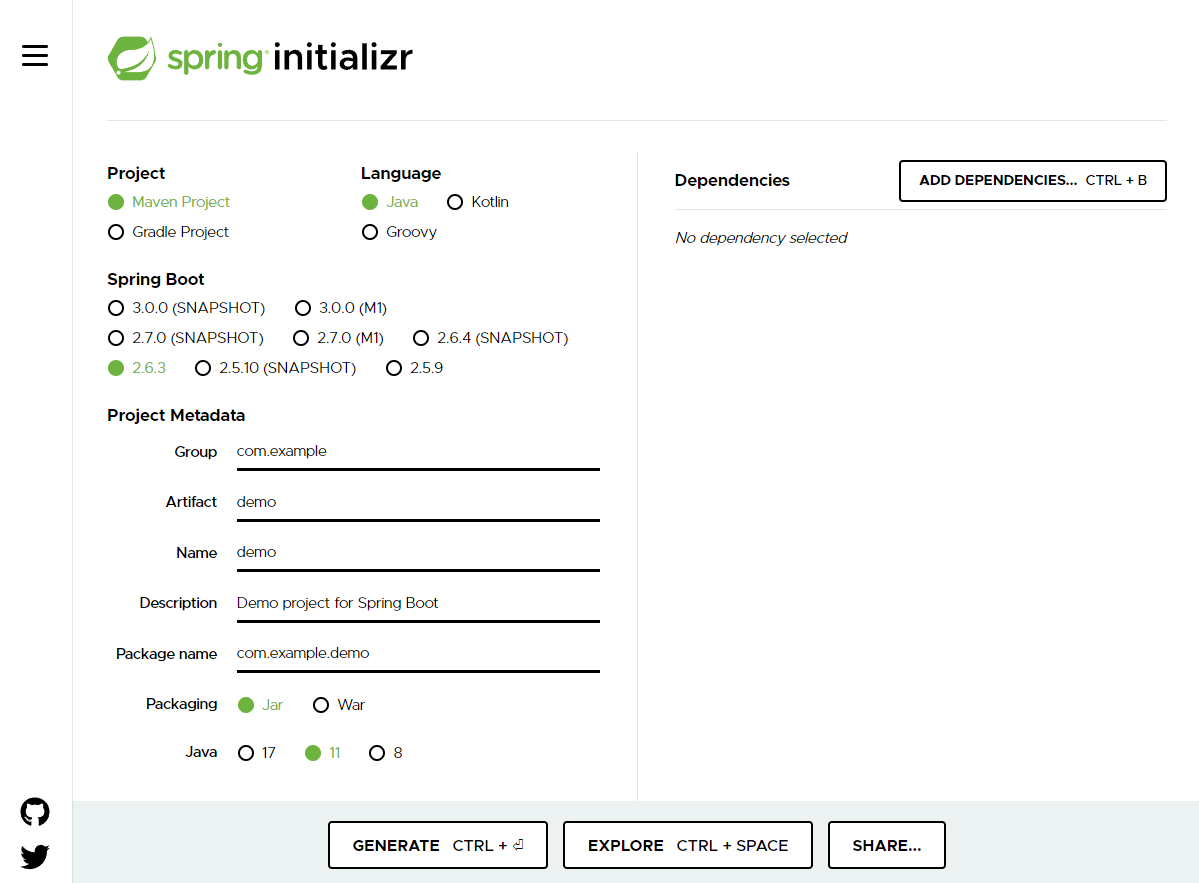
Task: Select War packaging option
Action: click(339, 705)
